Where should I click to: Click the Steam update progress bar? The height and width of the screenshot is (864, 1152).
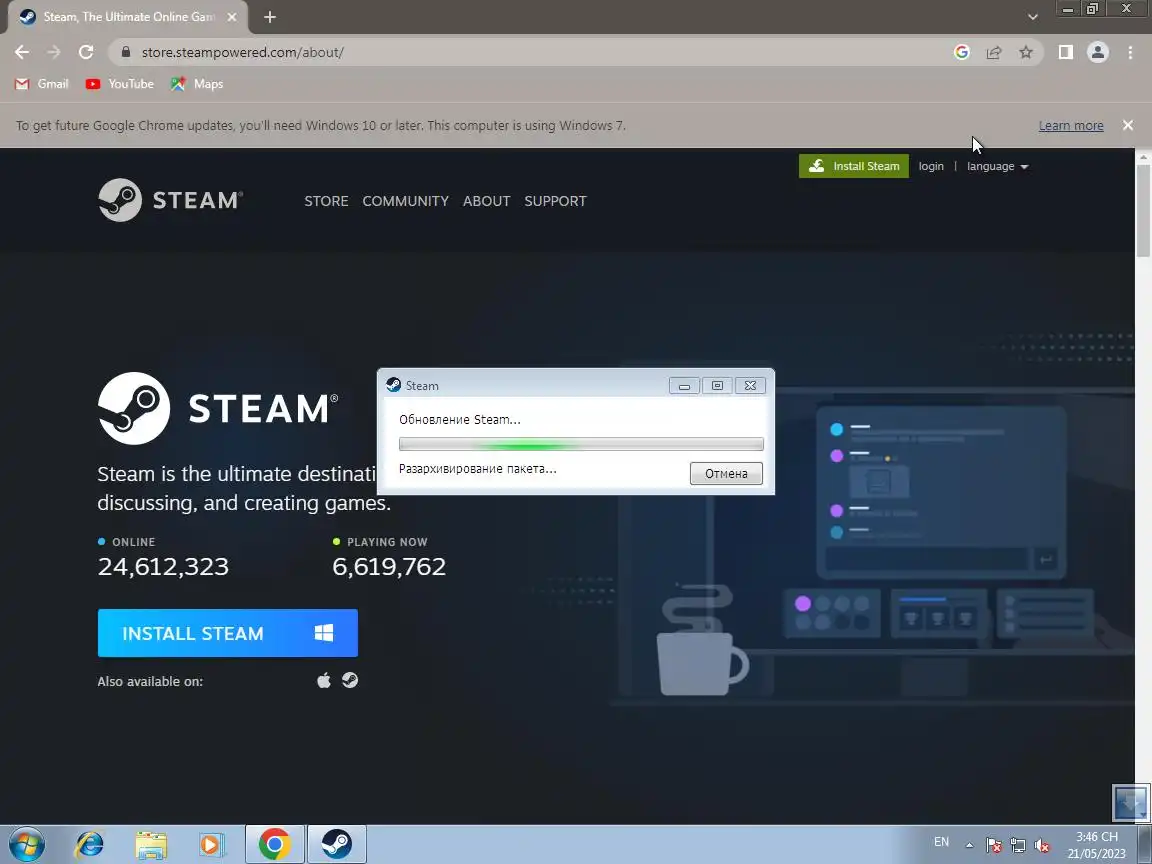click(581, 444)
